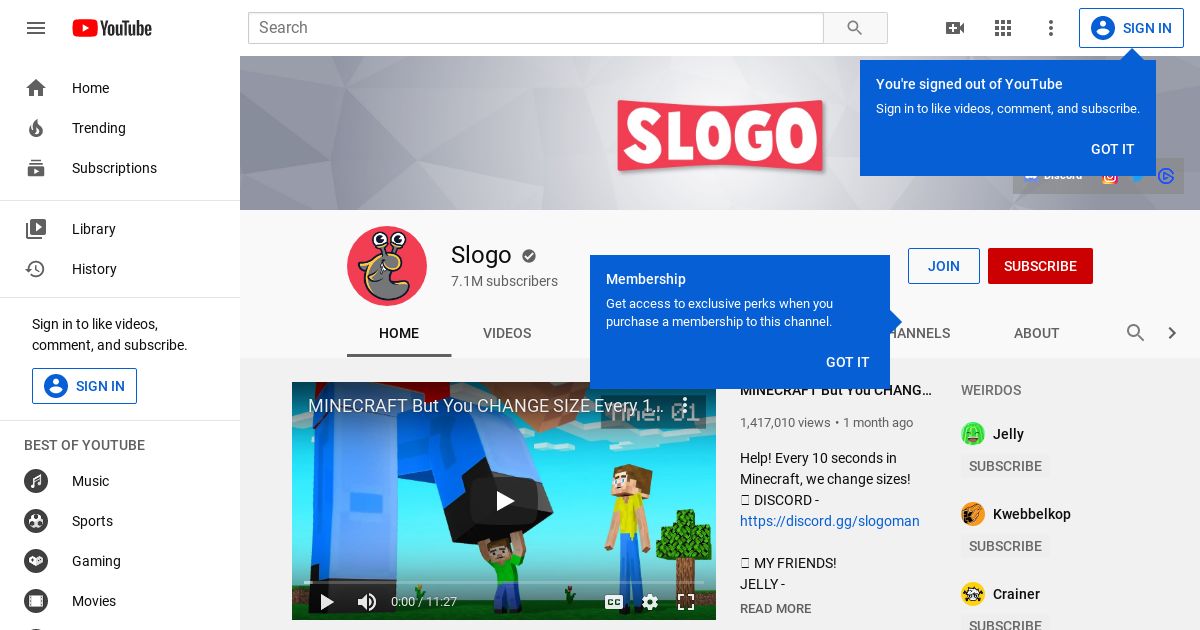Dismiss the signed-out notice with GOT IT
Image resolution: width=1200 pixels, height=630 pixels.
pos(1113,149)
